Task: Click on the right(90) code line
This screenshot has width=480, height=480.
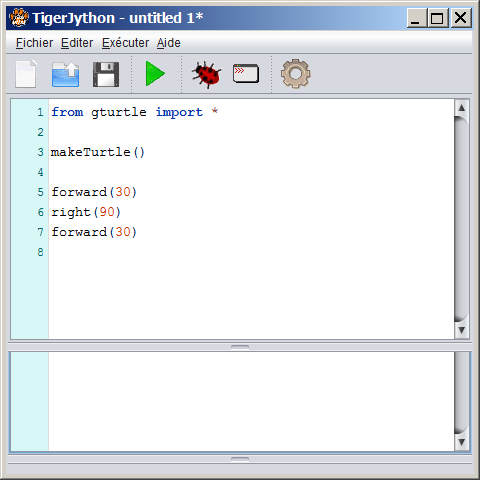Action: tap(86, 212)
